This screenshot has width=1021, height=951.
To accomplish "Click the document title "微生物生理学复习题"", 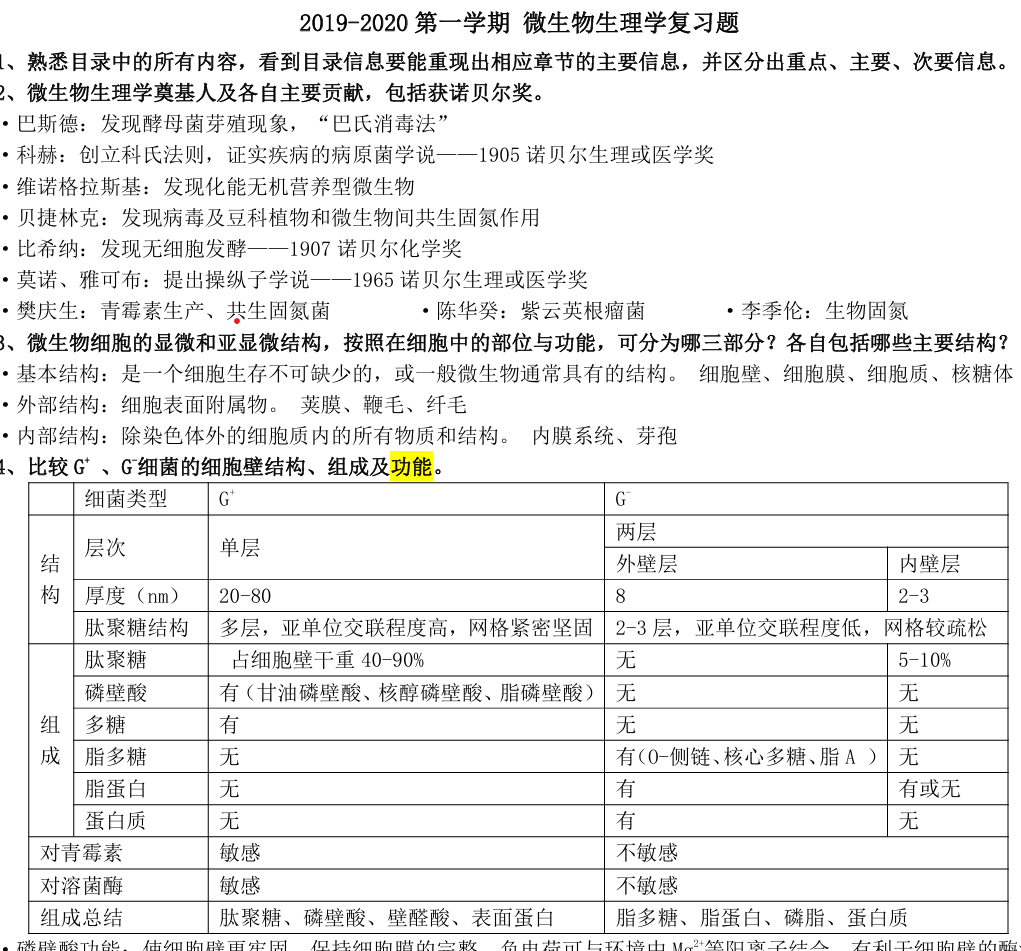I will click(x=630, y=22).
